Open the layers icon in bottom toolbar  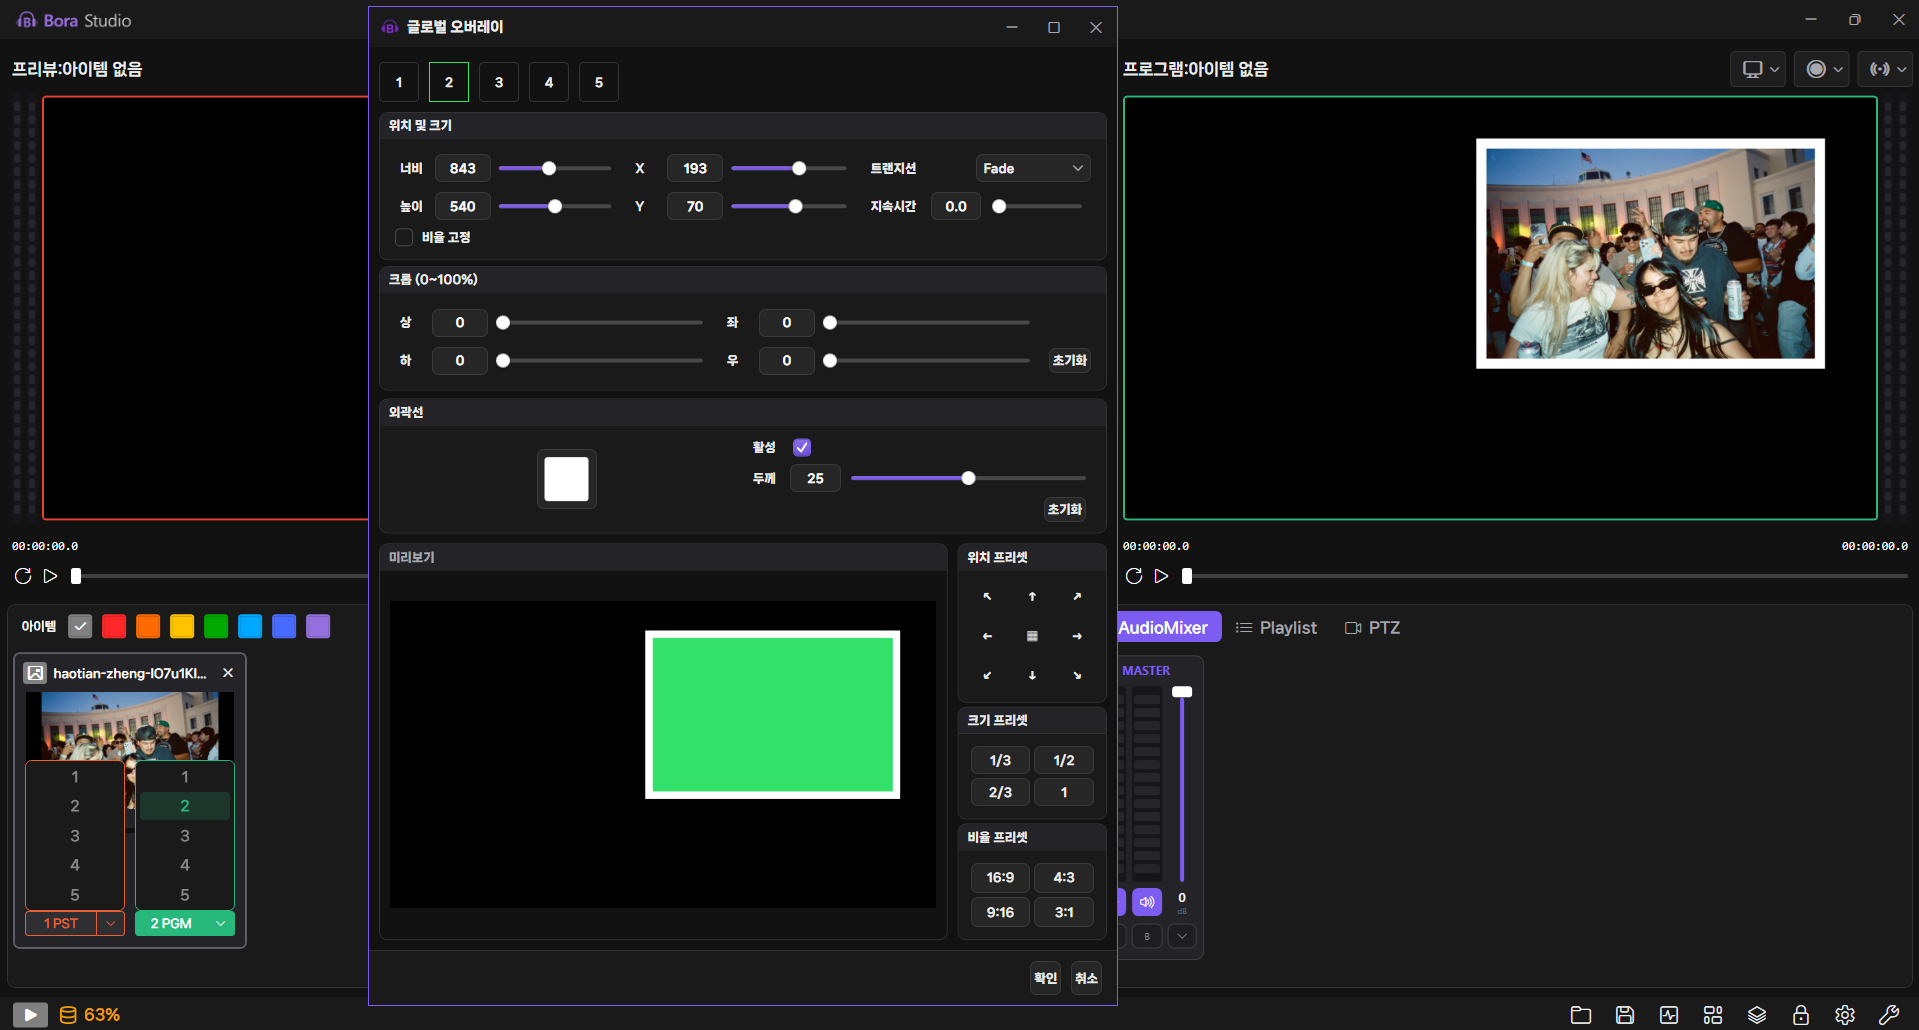pos(1757,1015)
